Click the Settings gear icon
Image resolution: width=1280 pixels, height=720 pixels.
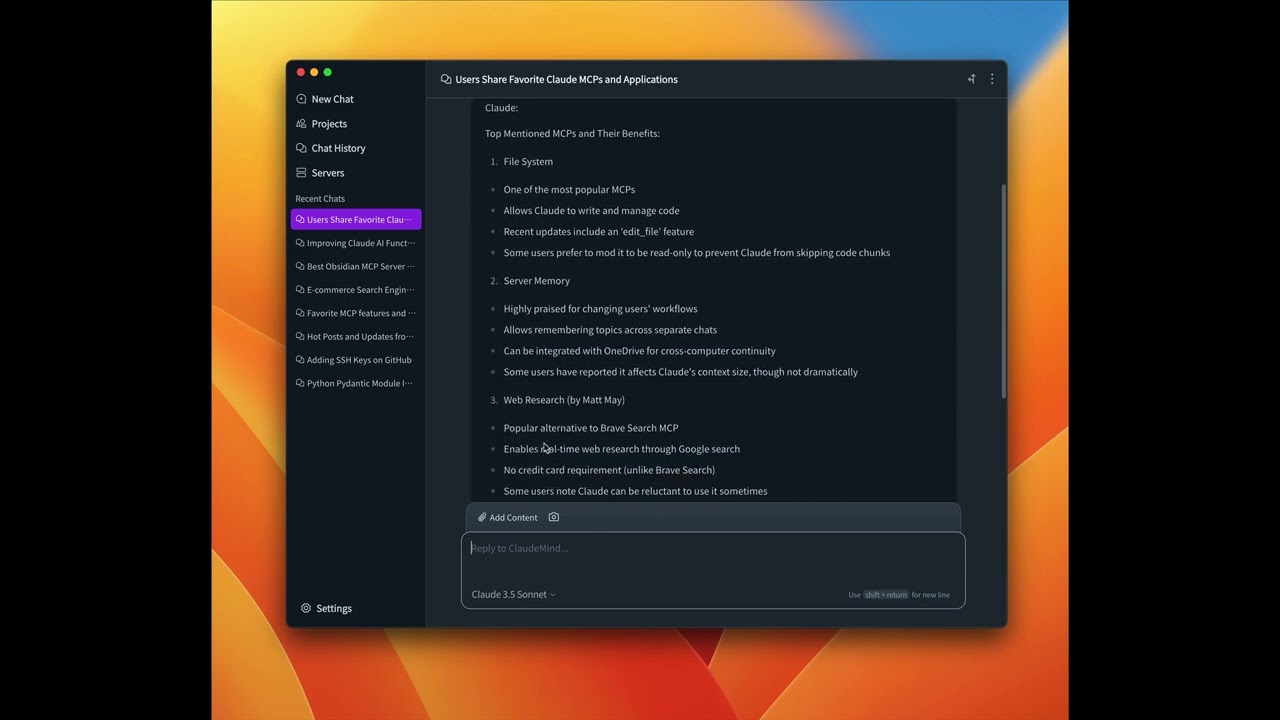306,608
